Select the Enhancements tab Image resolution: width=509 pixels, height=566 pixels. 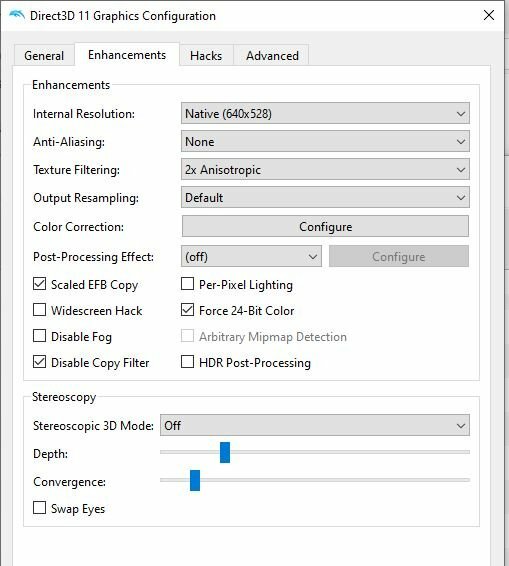coord(127,55)
